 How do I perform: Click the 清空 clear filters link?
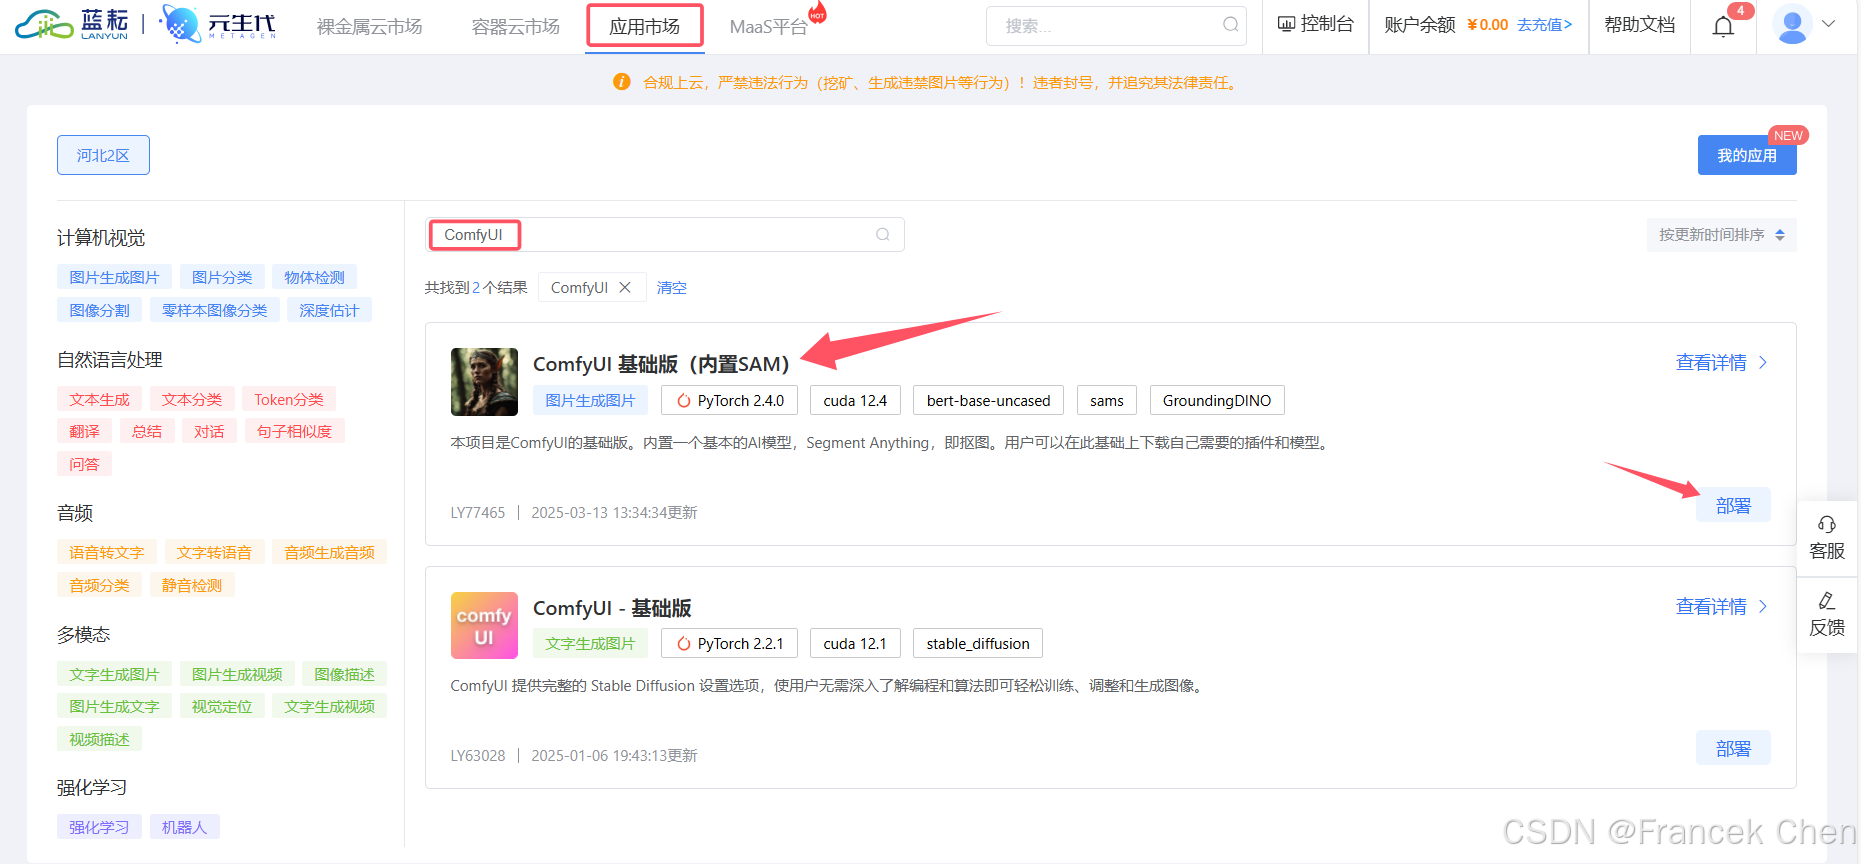click(x=672, y=288)
